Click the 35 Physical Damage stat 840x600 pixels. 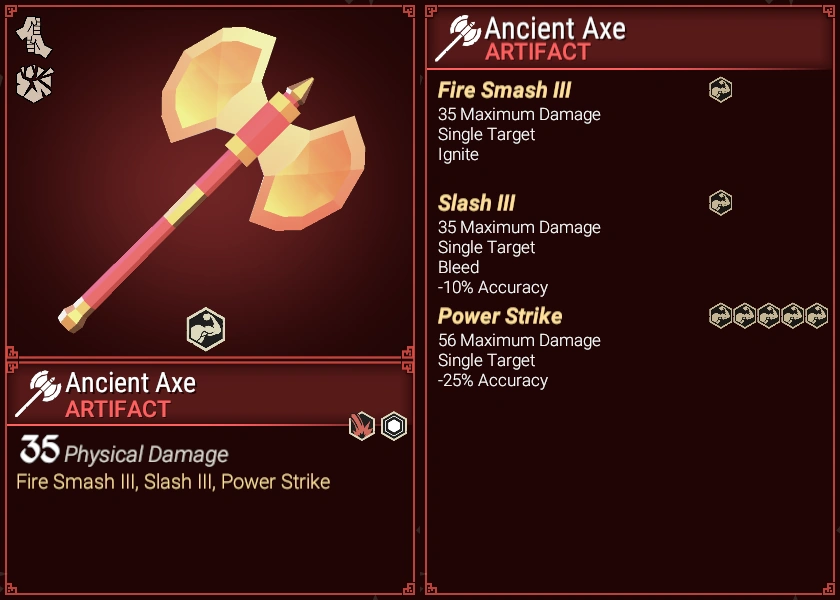124,450
